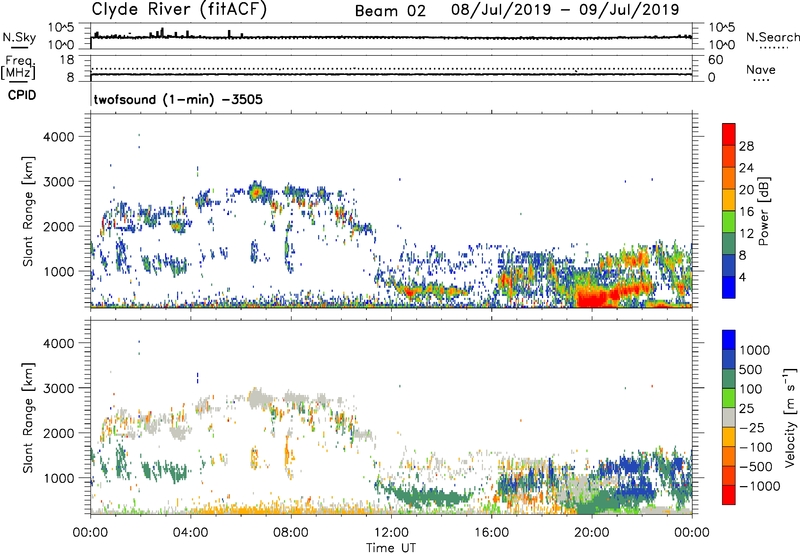The width and height of the screenshot is (800, 554).
Task: Click the '18' frequency axis value
Action: 67,60
